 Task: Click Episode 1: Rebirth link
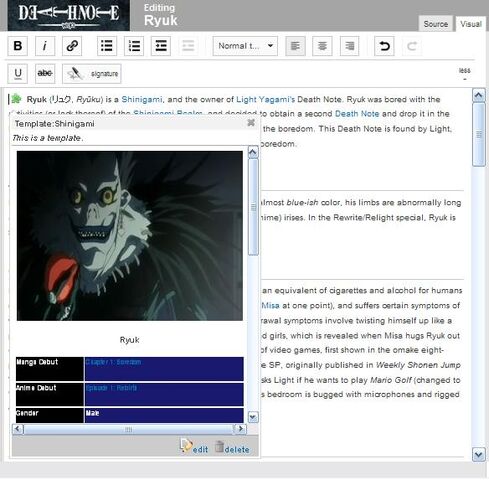pos(111,388)
